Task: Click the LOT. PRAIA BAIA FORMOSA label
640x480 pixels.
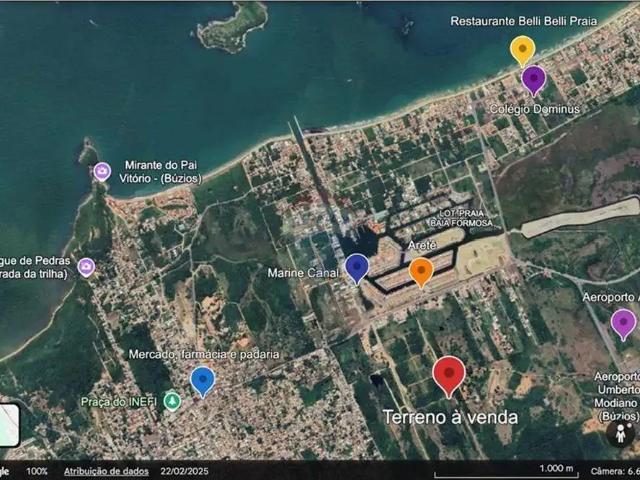Action: coord(462,218)
